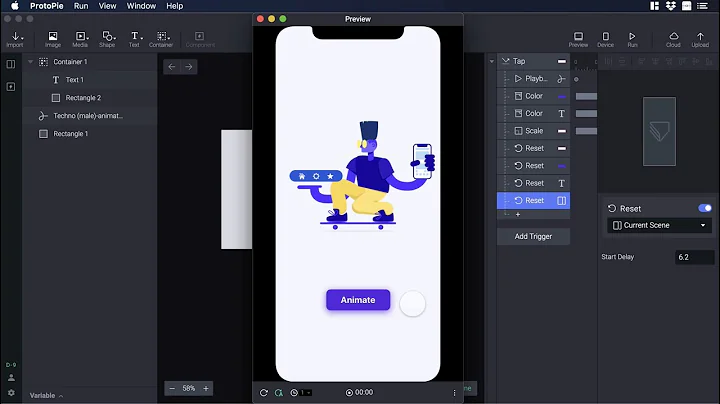720x404 pixels.
Task: Click the Playback timeline marker
Action: [x=576, y=79]
